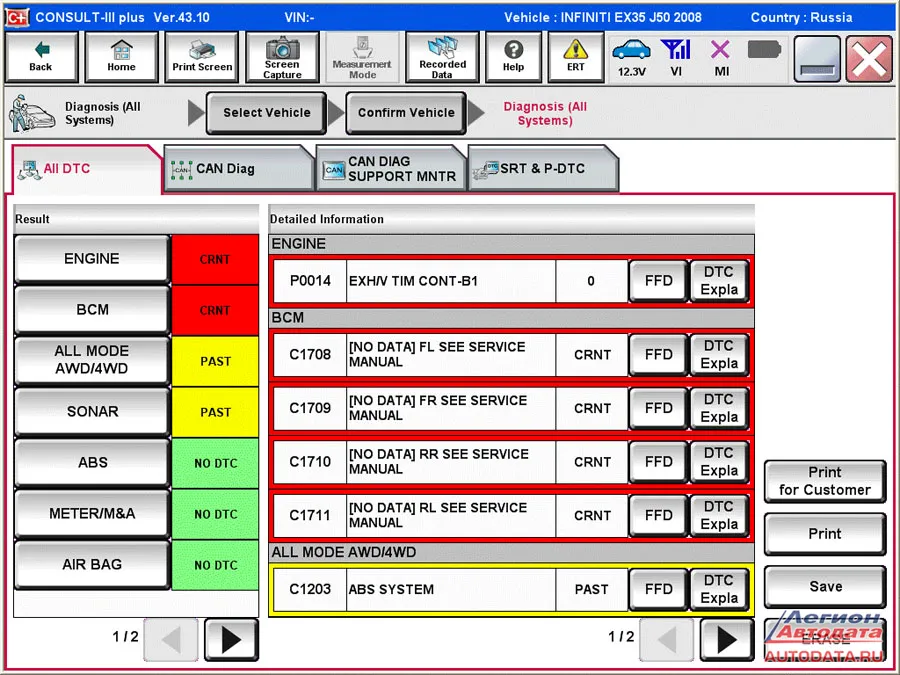The width and height of the screenshot is (900, 675).
Task: Open DTC Expla for P0014
Action: [x=719, y=281]
